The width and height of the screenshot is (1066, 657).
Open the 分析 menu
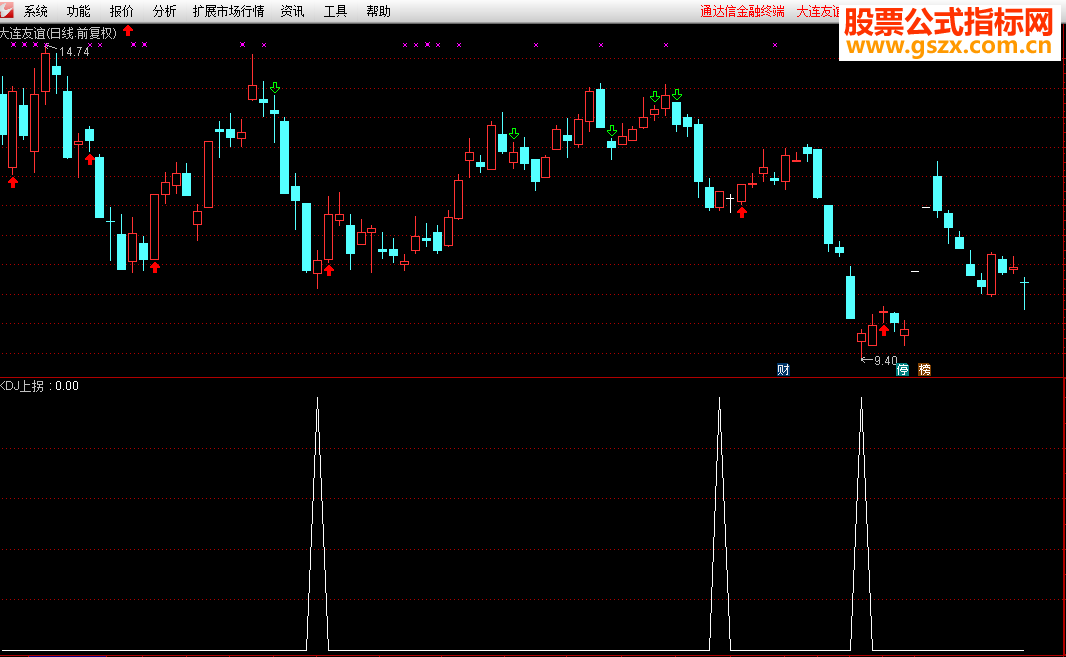pos(165,11)
